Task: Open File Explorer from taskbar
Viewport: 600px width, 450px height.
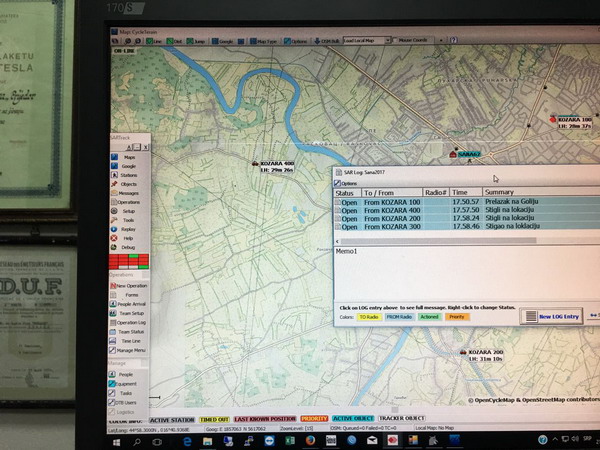Action: point(208,441)
